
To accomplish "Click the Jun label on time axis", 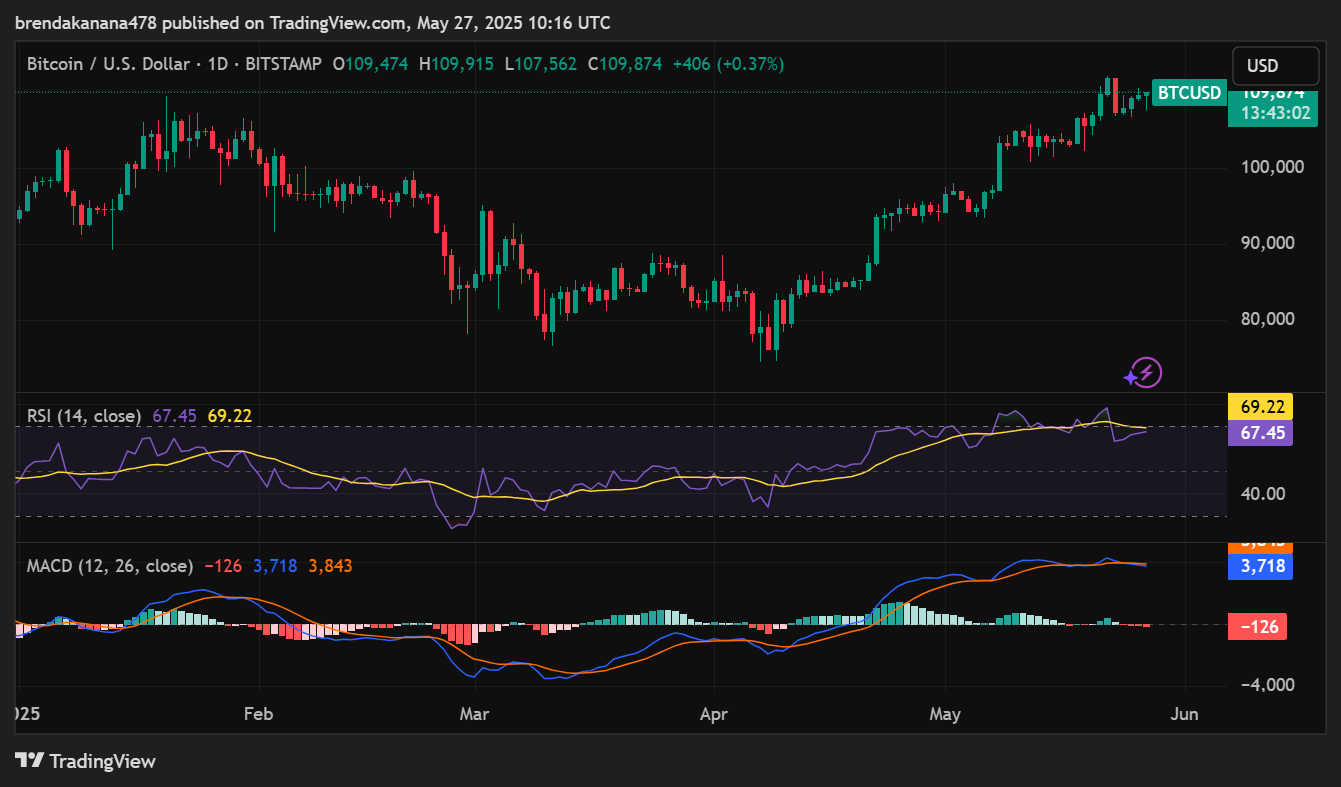I will point(1186,715).
